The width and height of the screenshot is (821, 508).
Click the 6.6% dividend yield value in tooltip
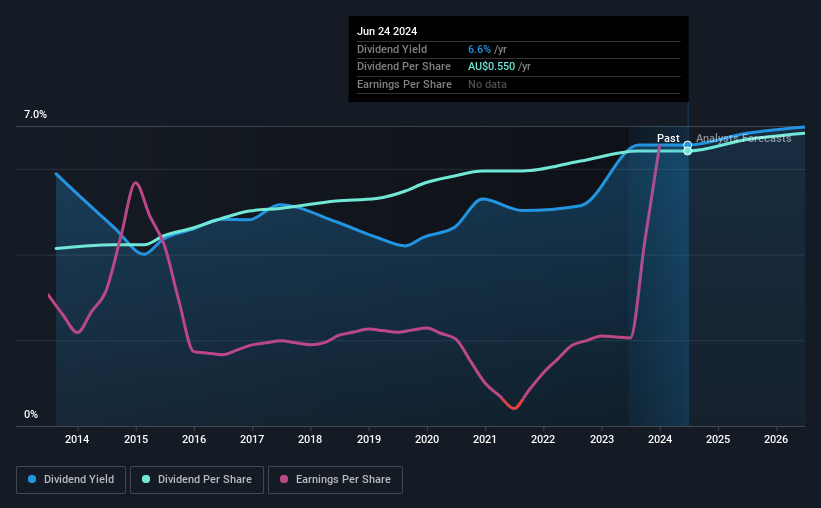(479, 49)
